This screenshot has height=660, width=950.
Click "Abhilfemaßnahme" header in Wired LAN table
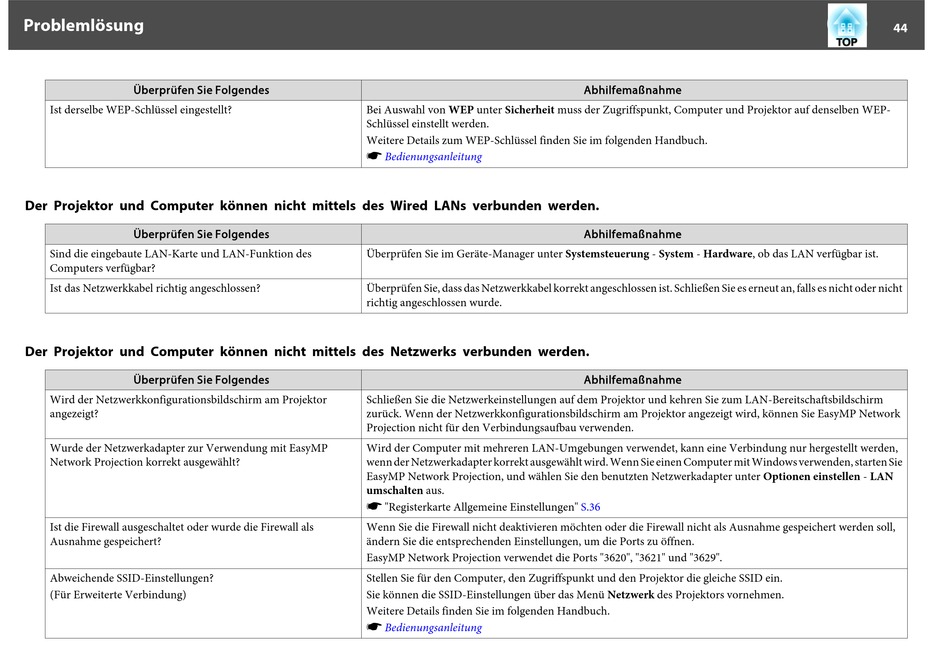click(632, 234)
